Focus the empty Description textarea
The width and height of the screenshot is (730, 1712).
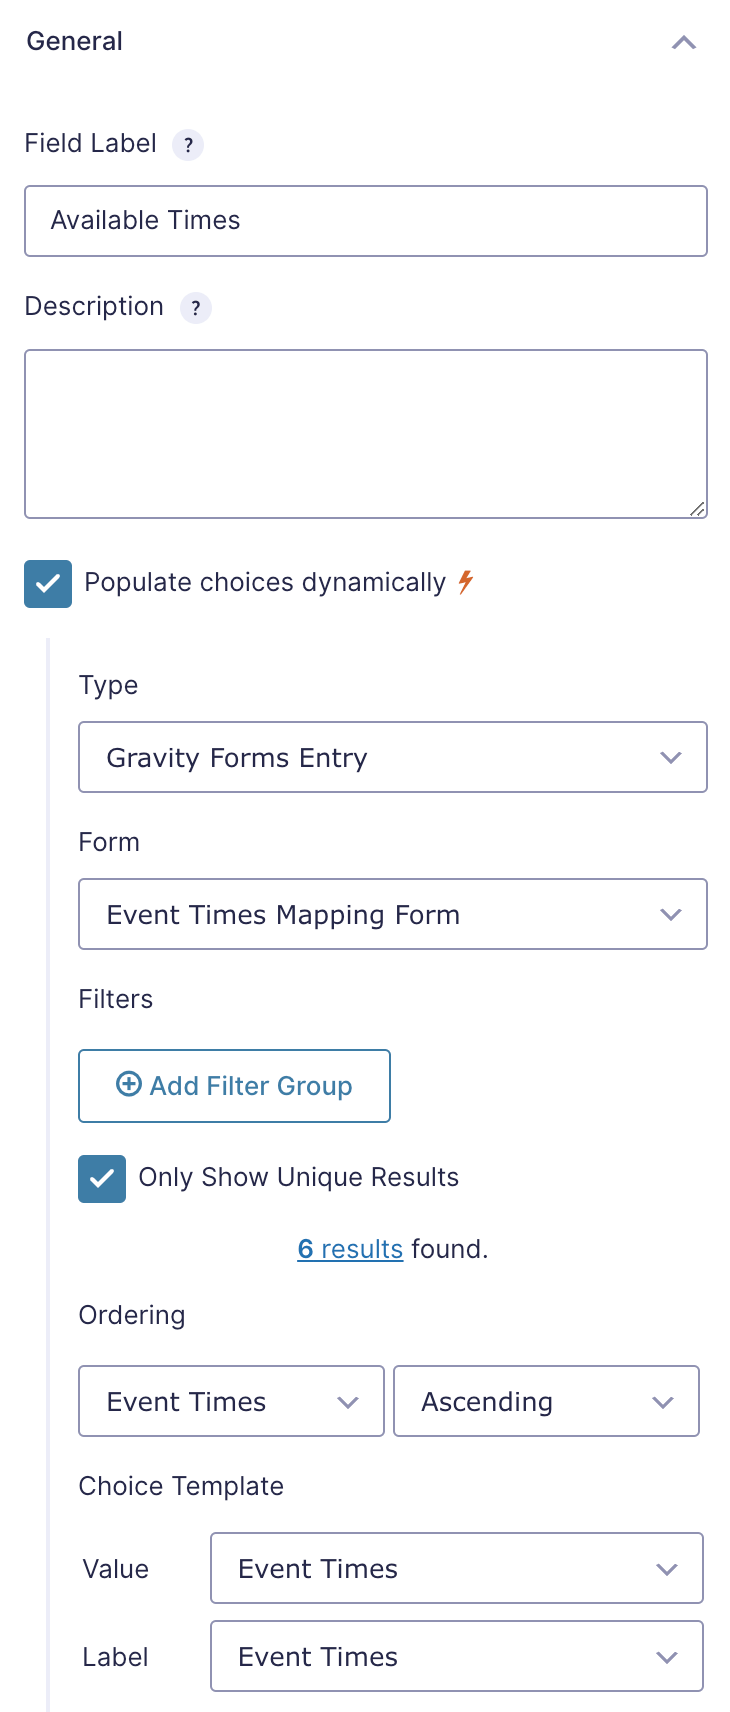(365, 430)
